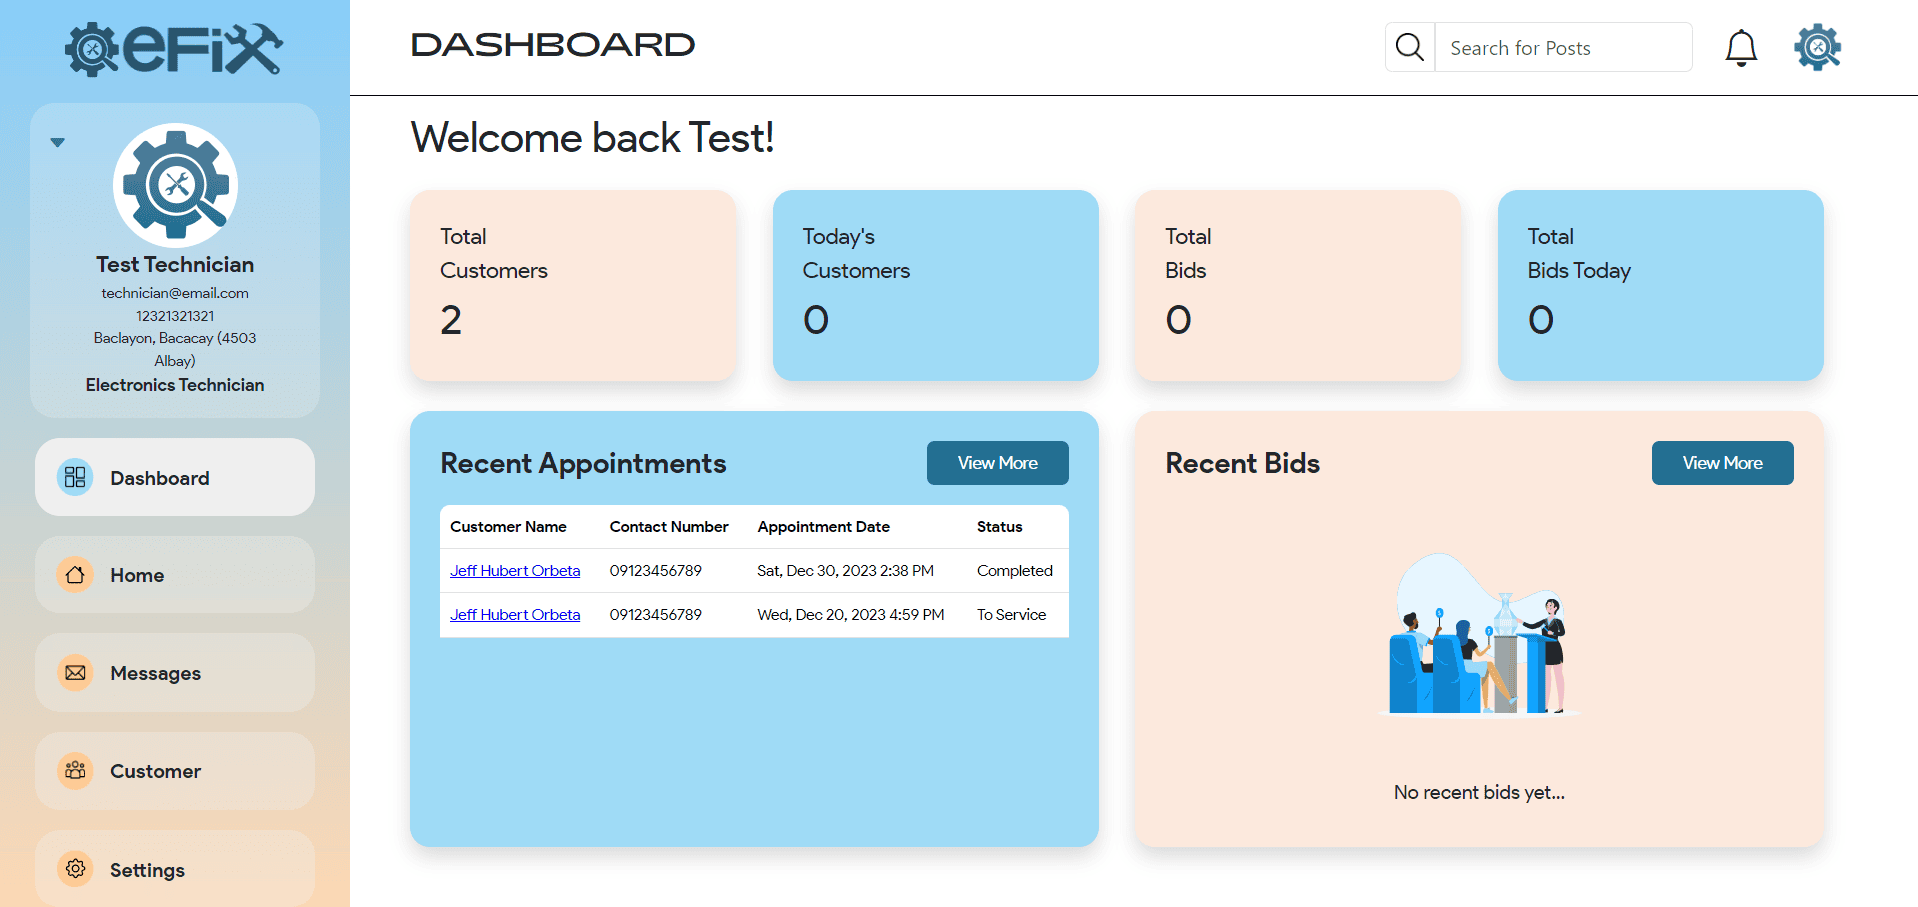Viewport: 1918px width, 907px height.
Task: Click the Customer group icon
Action: 75,771
